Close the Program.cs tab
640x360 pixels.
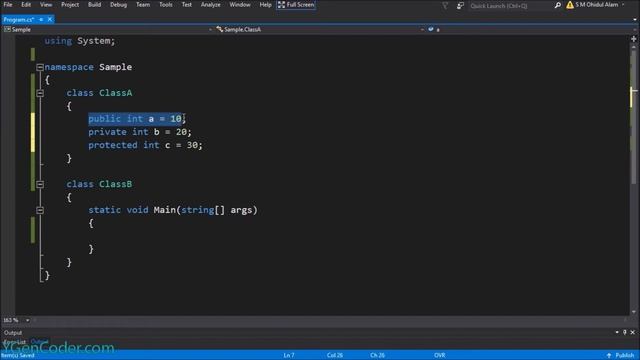[50, 19]
